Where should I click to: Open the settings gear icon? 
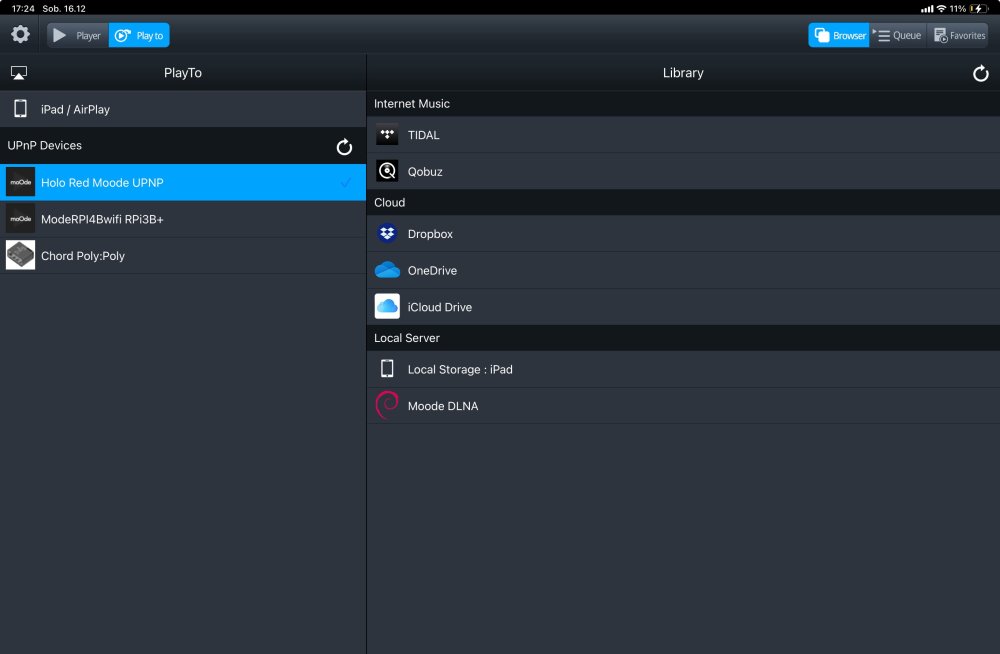coord(20,34)
